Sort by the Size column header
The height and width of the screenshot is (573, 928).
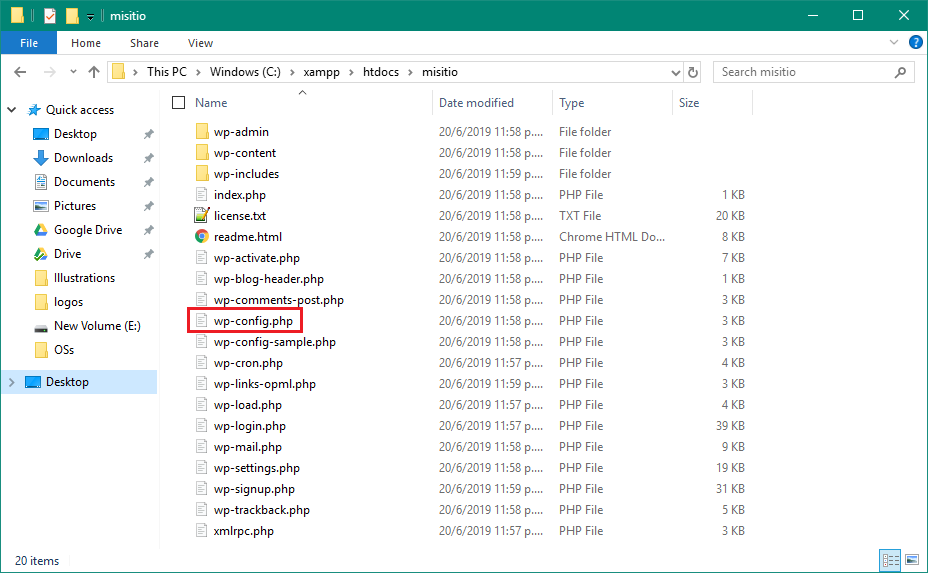coord(689,102)
